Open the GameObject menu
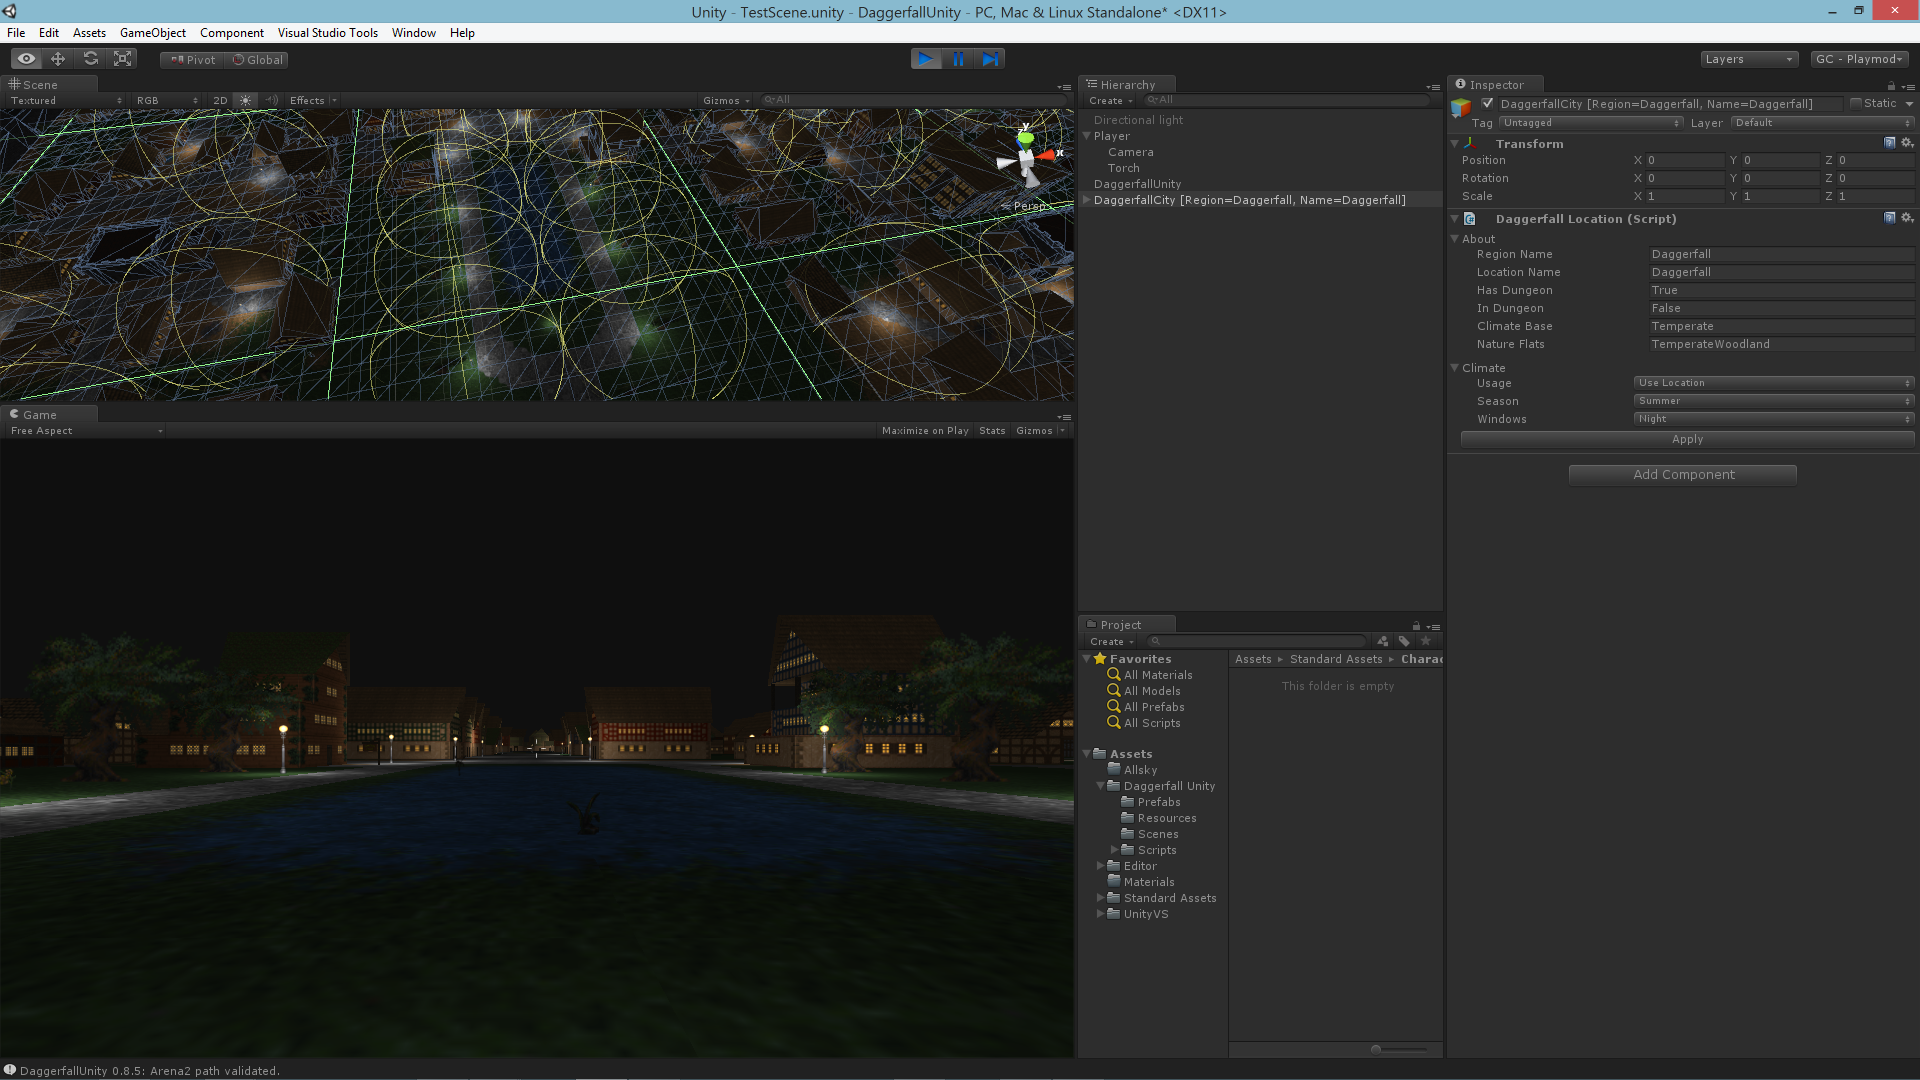This screenshot has height=1080, width=1920. tap(153, 33)
